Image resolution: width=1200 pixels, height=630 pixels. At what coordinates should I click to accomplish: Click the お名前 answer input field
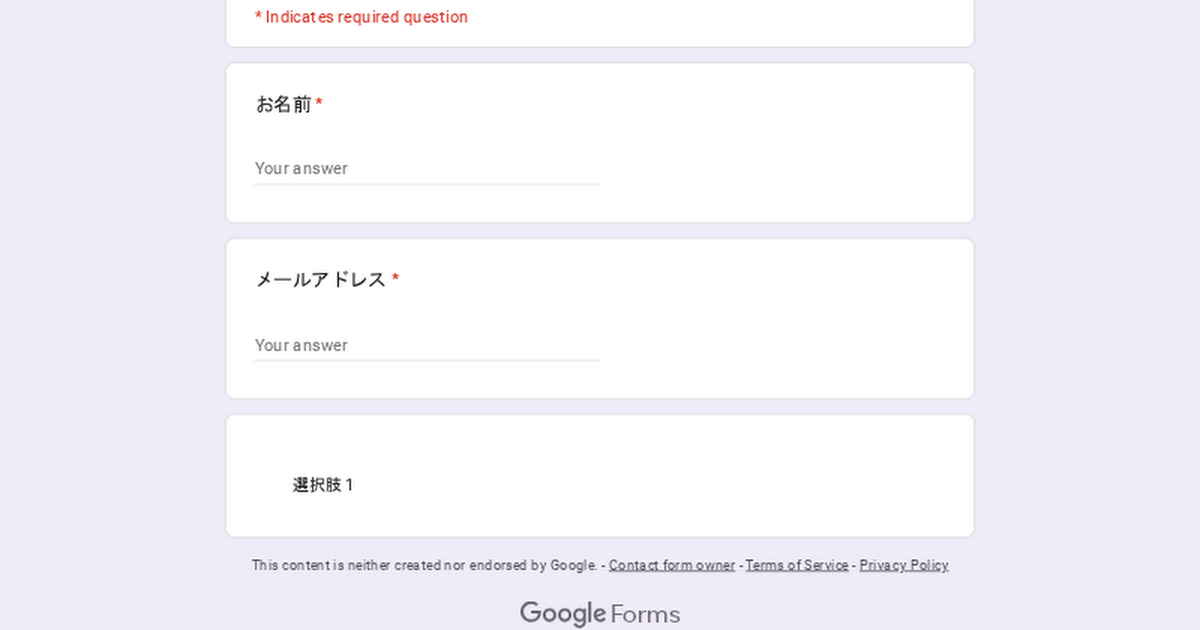pyautogui.click(x=427, y=168)
